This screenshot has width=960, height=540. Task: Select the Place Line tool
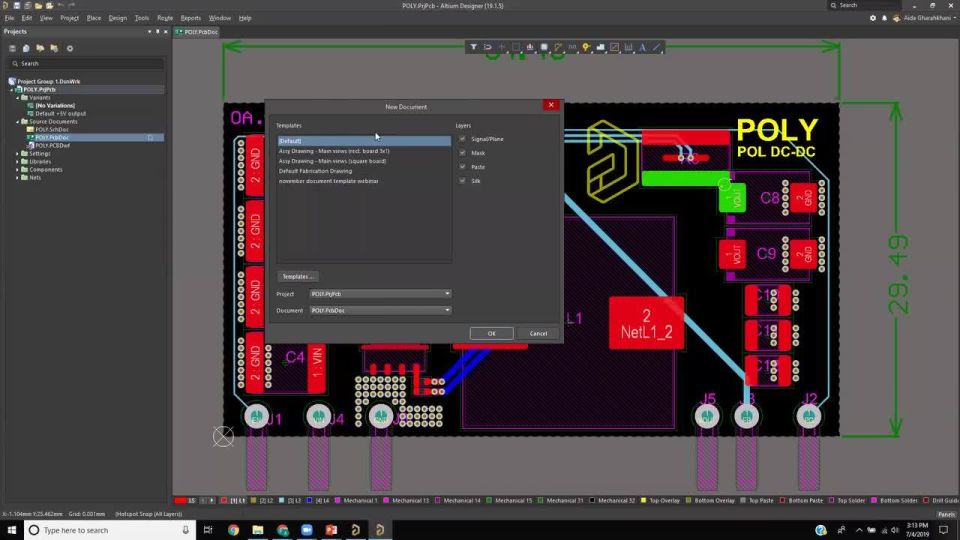(656, 47)
